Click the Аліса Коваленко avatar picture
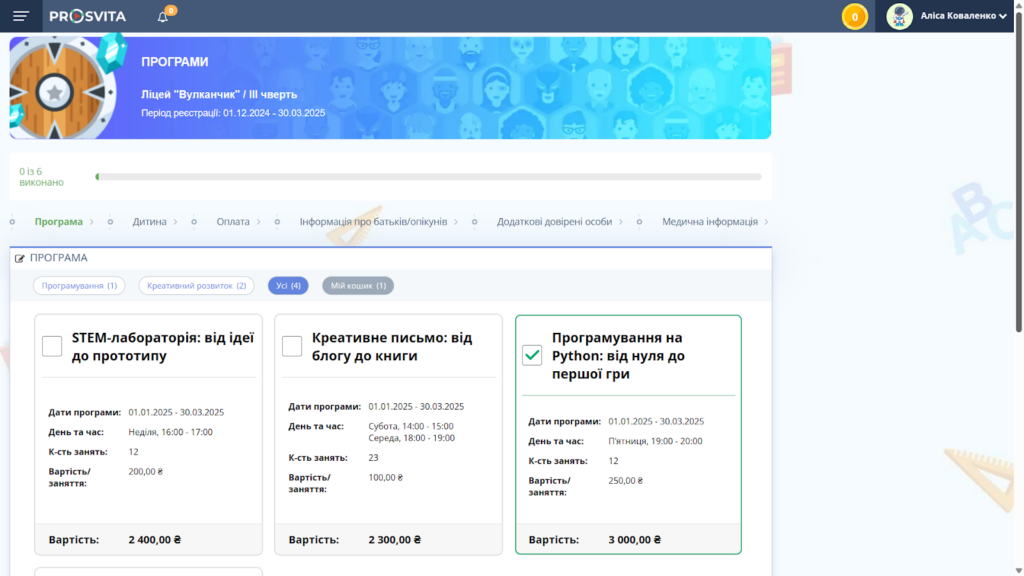This screenshot has width=1024, height=576. pyautogui.click(x=898, y=16)
